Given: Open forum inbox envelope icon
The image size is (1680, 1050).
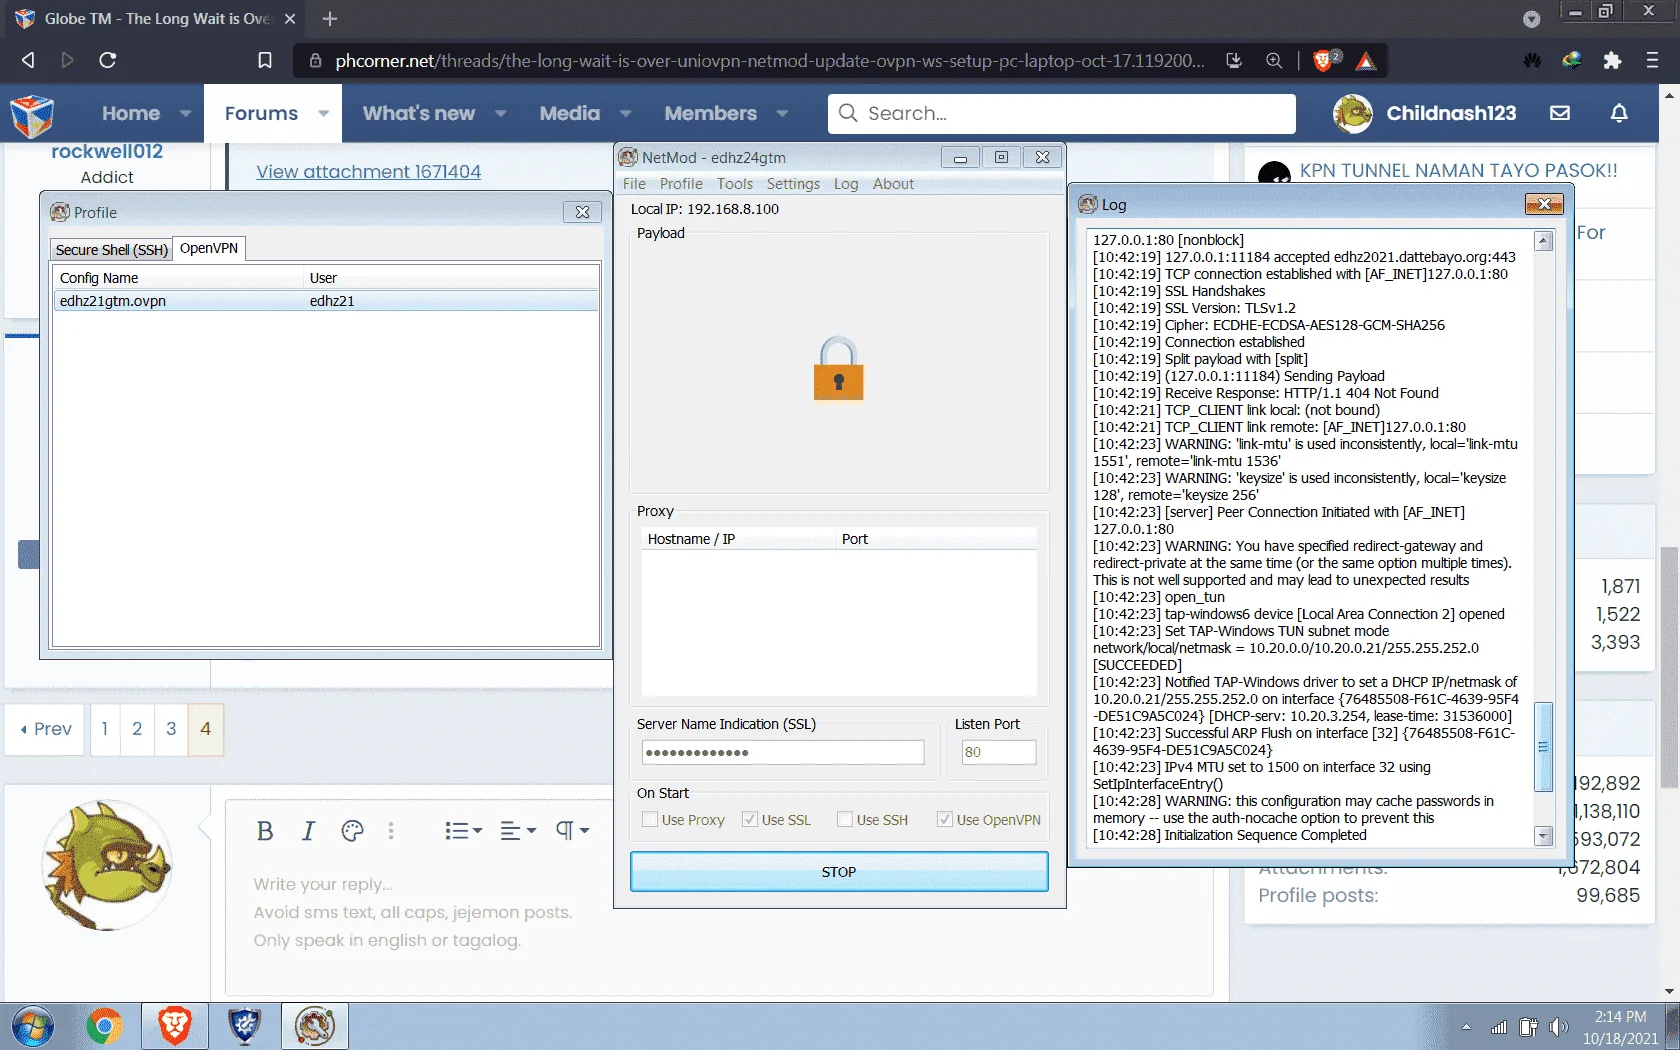Looking at the screenshot, I should [1560, 113].
